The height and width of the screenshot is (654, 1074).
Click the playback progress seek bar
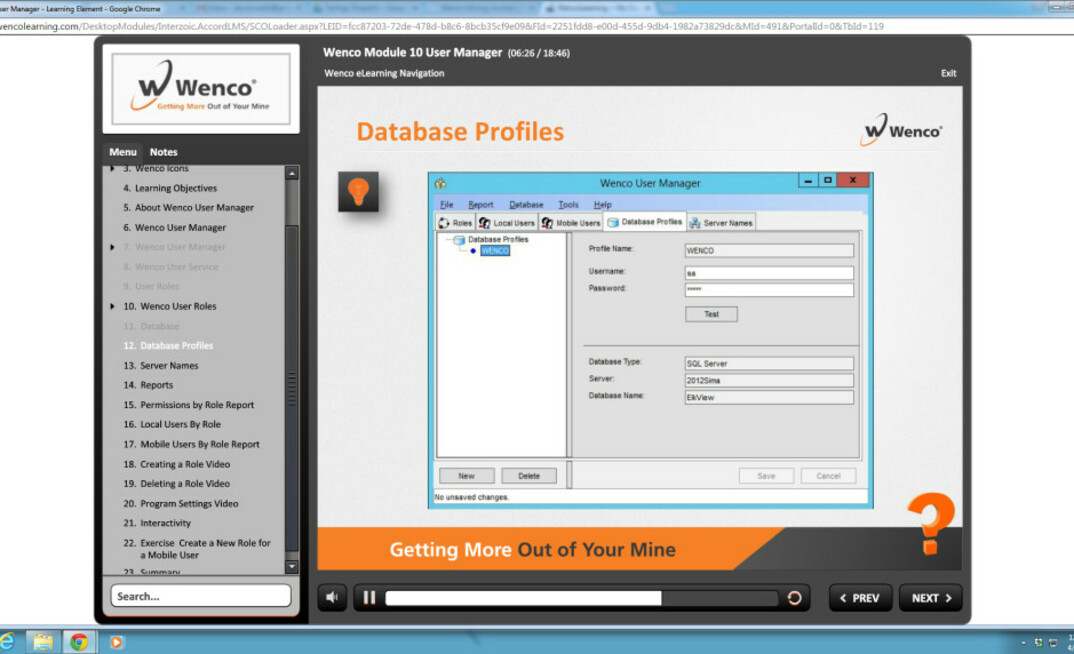tap(580, 598)
